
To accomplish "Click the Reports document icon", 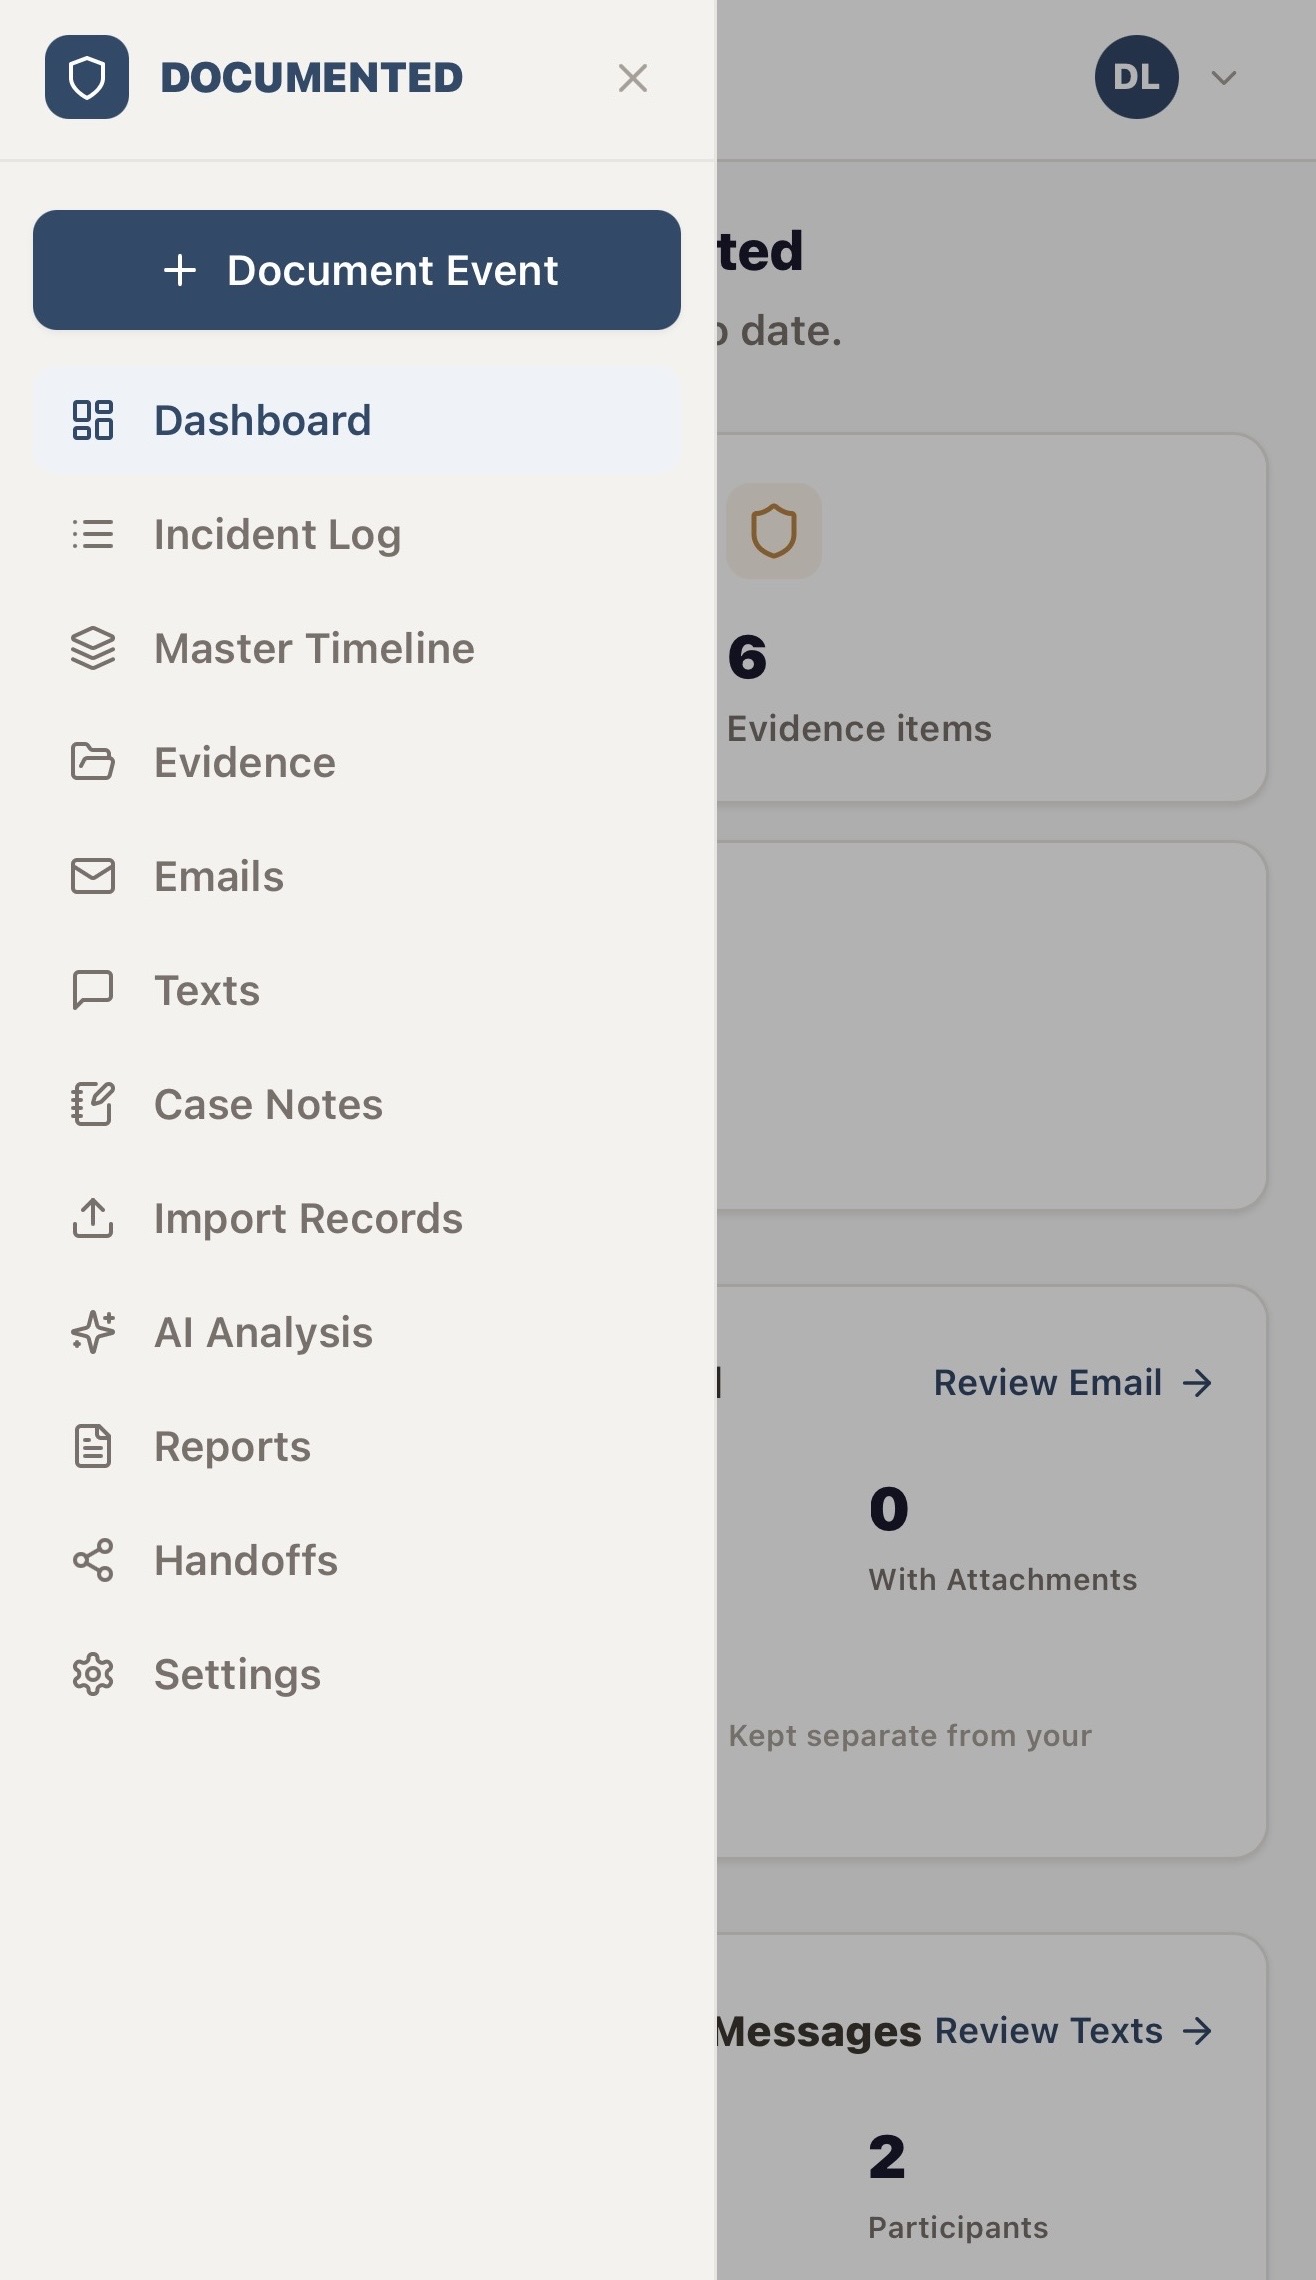I will pyautogui.click(x=93, y=1446).
